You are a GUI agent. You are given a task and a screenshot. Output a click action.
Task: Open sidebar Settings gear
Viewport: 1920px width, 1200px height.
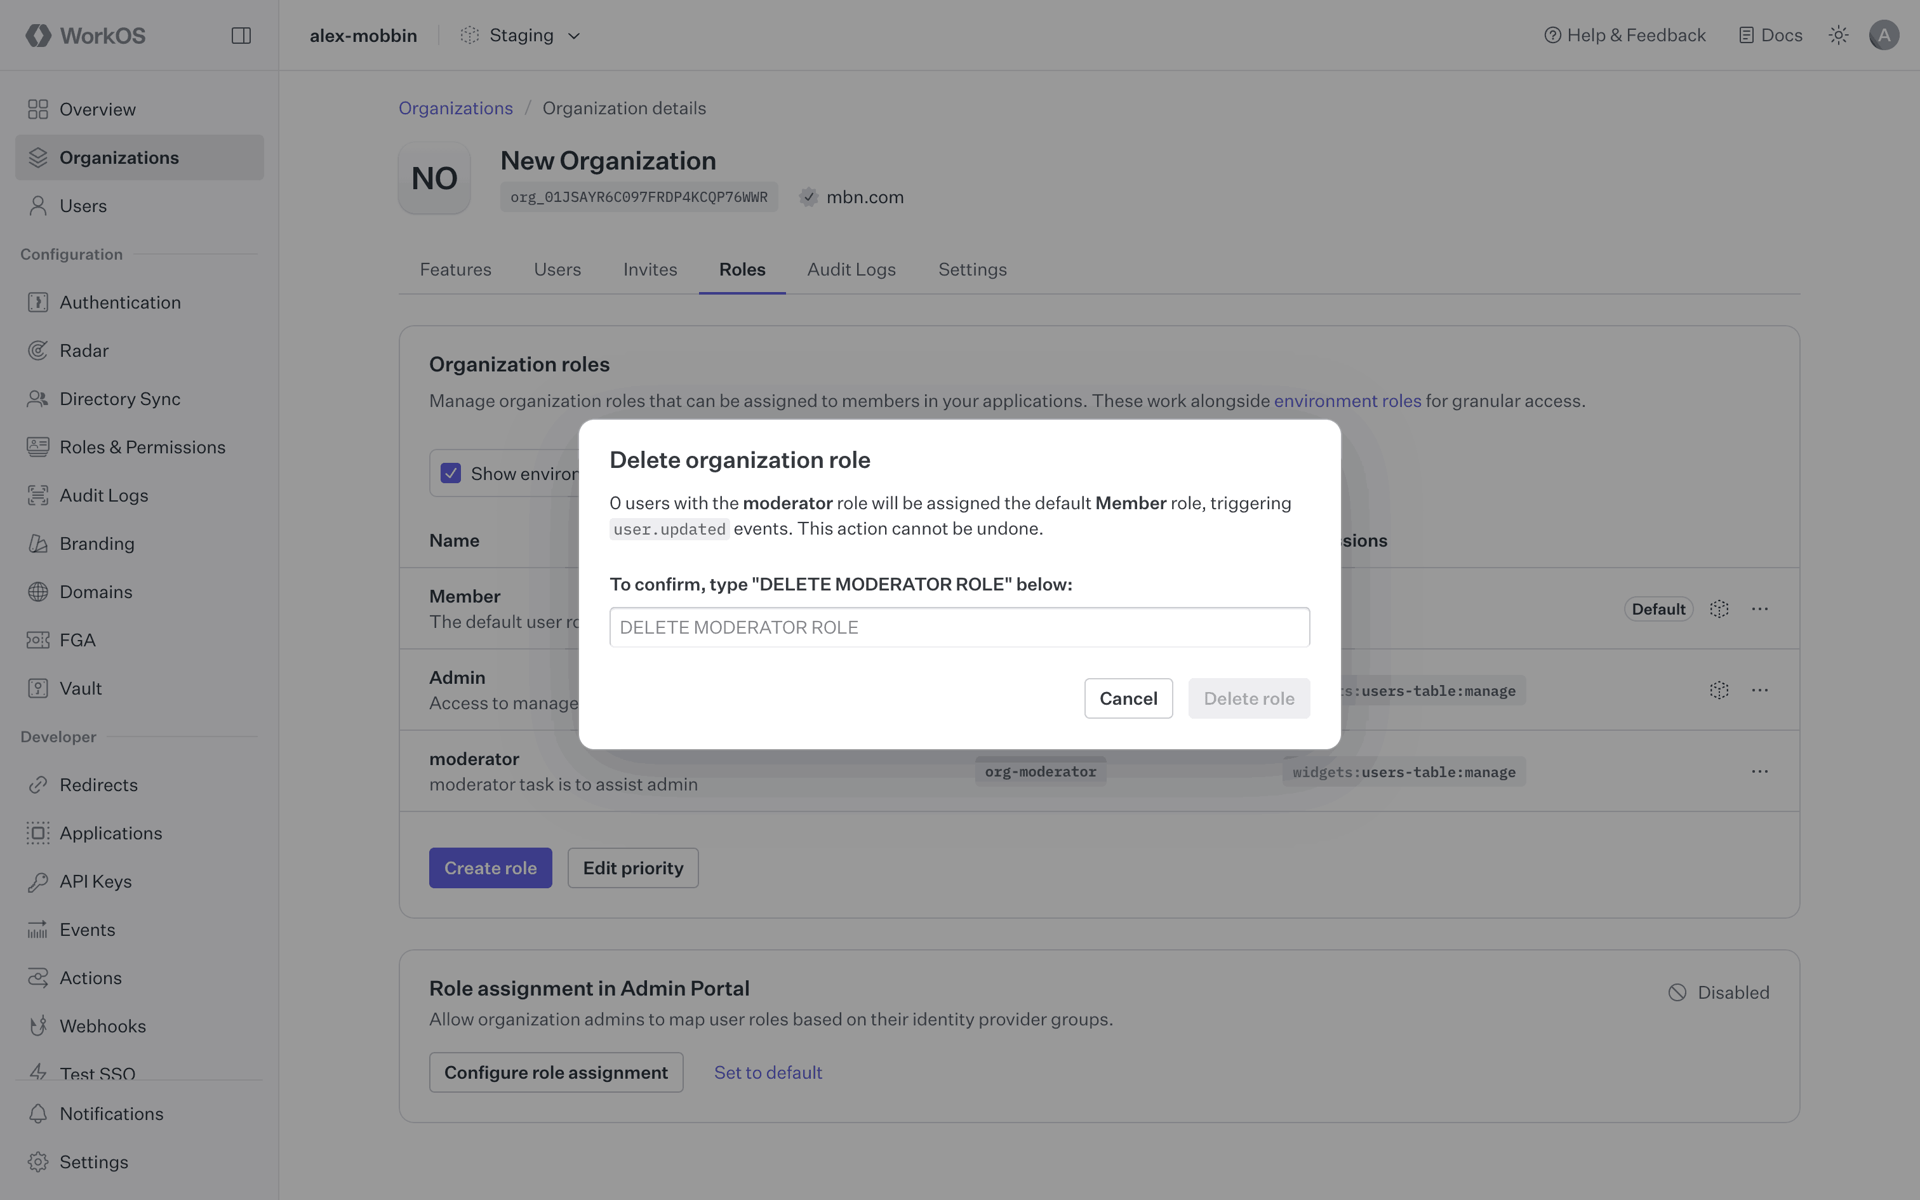point(139,1161)
